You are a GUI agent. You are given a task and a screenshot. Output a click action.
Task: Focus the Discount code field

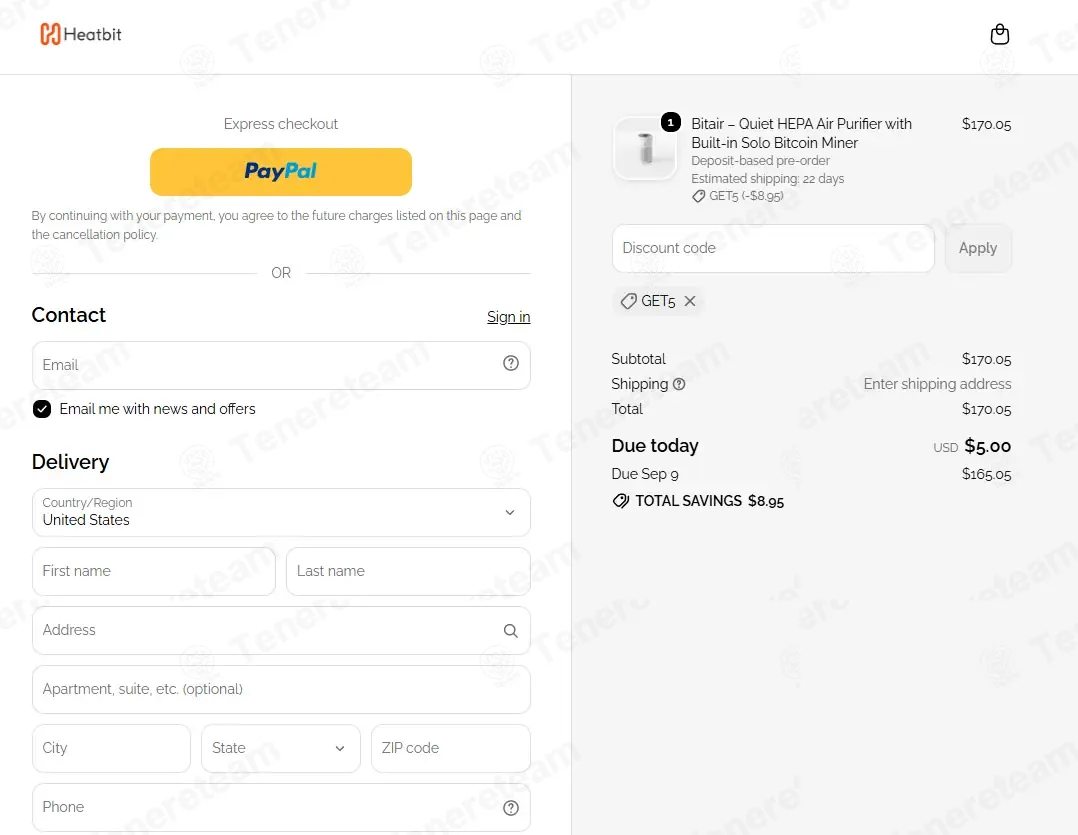773,248
